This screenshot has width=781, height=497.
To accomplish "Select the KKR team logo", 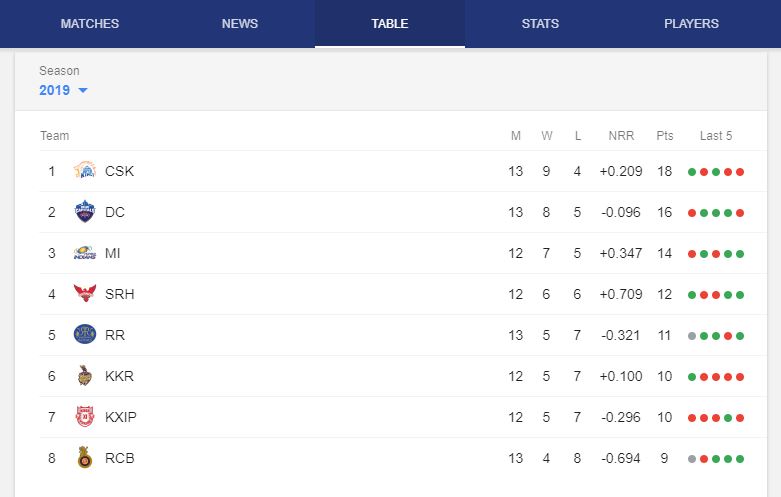I will point(85,375).
